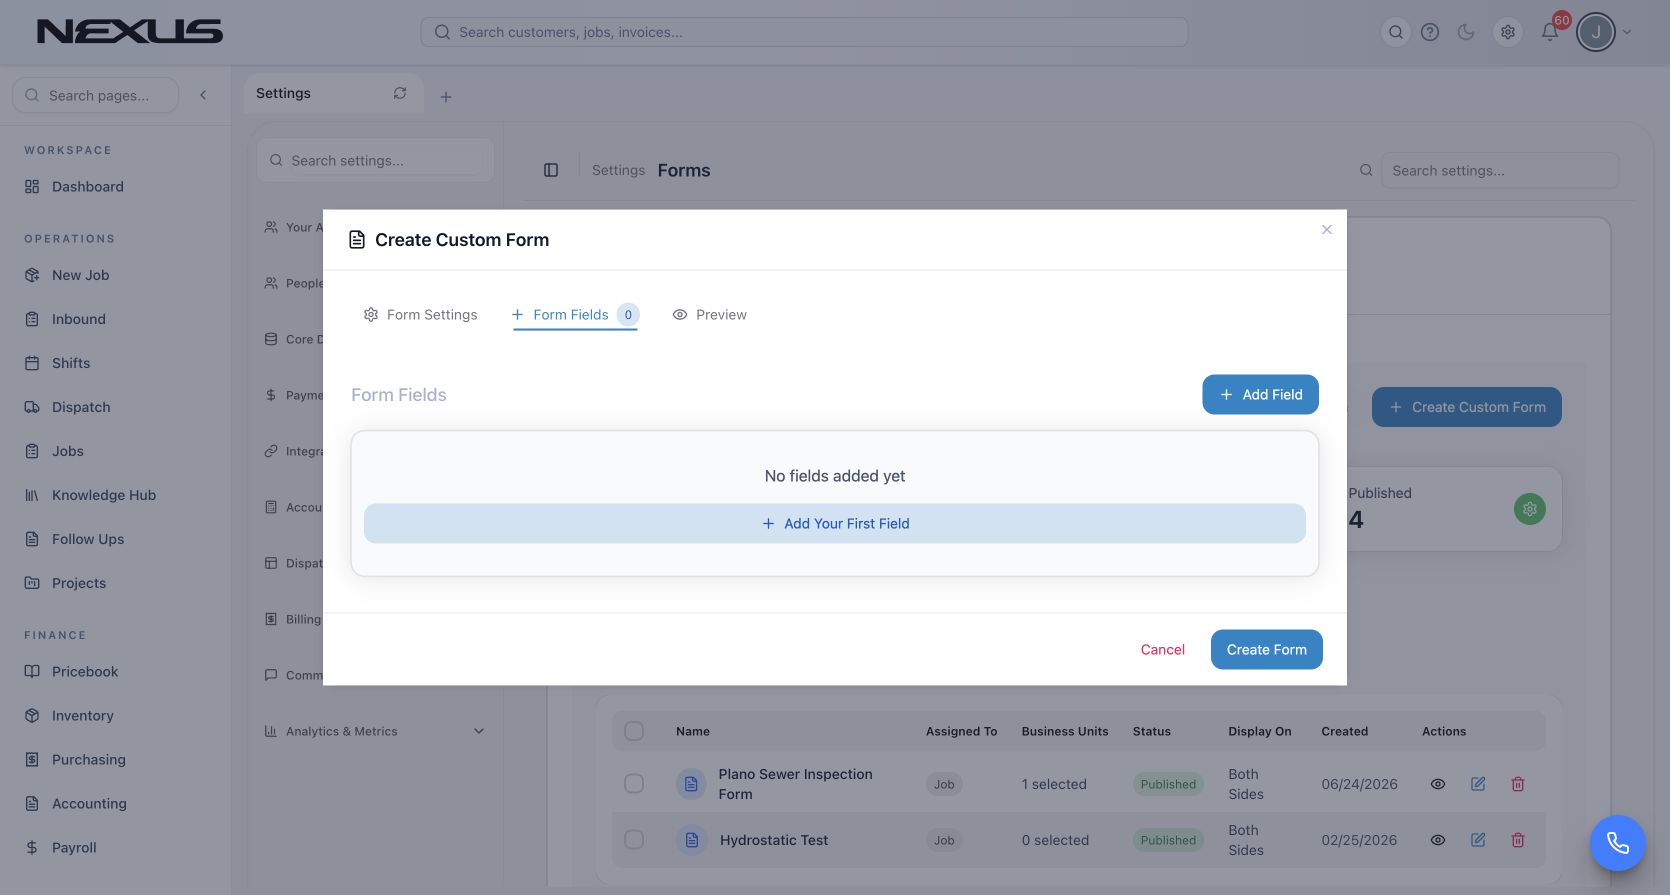Click Published badge in Hydrostatic Test row

tap(1168, 840)
